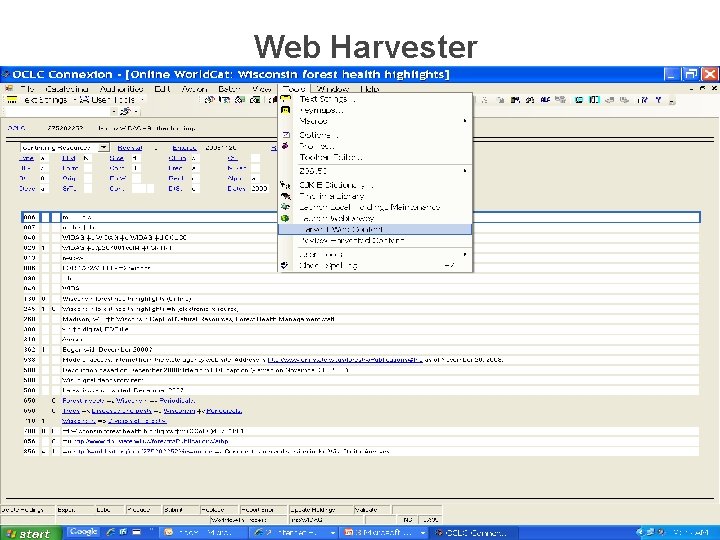The height and width of the screenshot is (540, 720).
Task: Follow the URL link in the 538 field
Action: 345,360
